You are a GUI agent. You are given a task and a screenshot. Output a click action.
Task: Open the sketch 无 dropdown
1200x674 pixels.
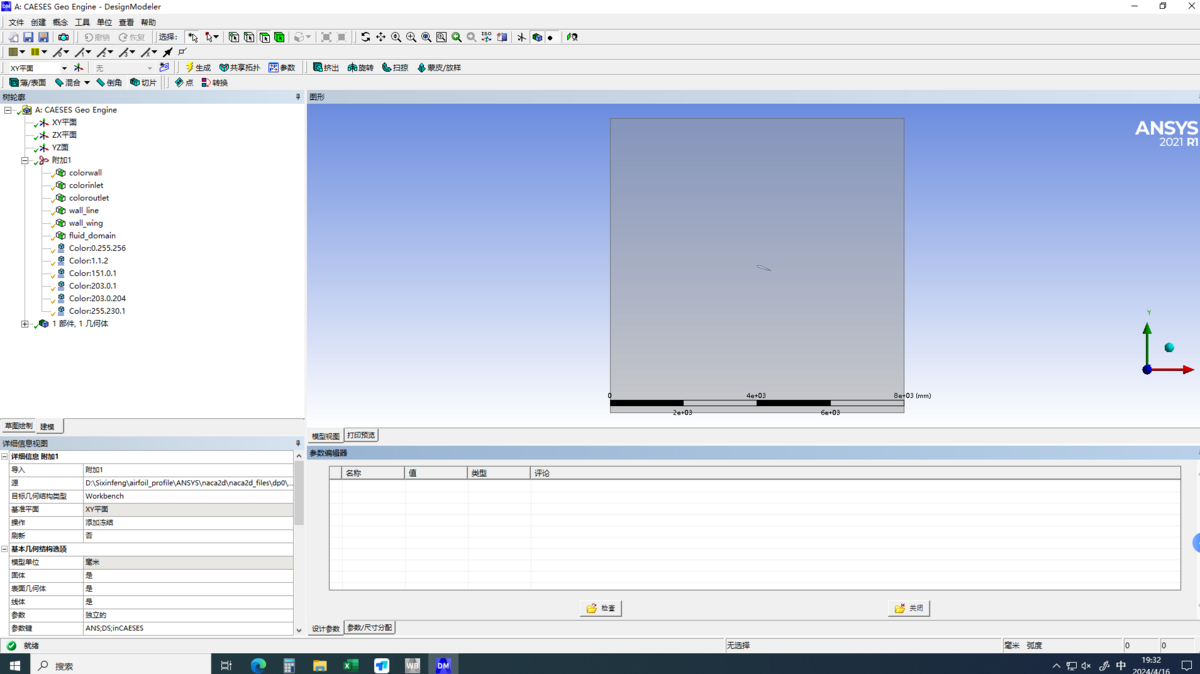pos(150,68)
